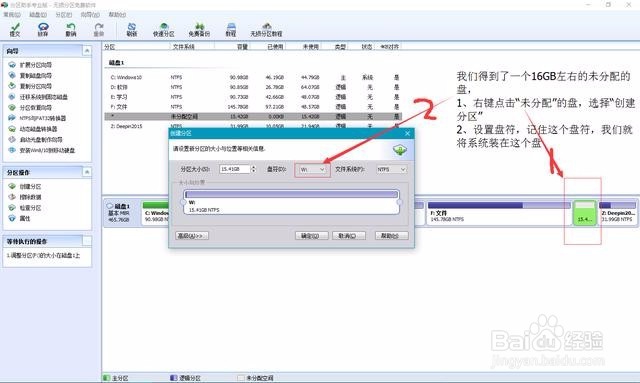Screen dimensions: 640x383
Task: Select F: 文件 block in the disk map
Action: (498, 213)
